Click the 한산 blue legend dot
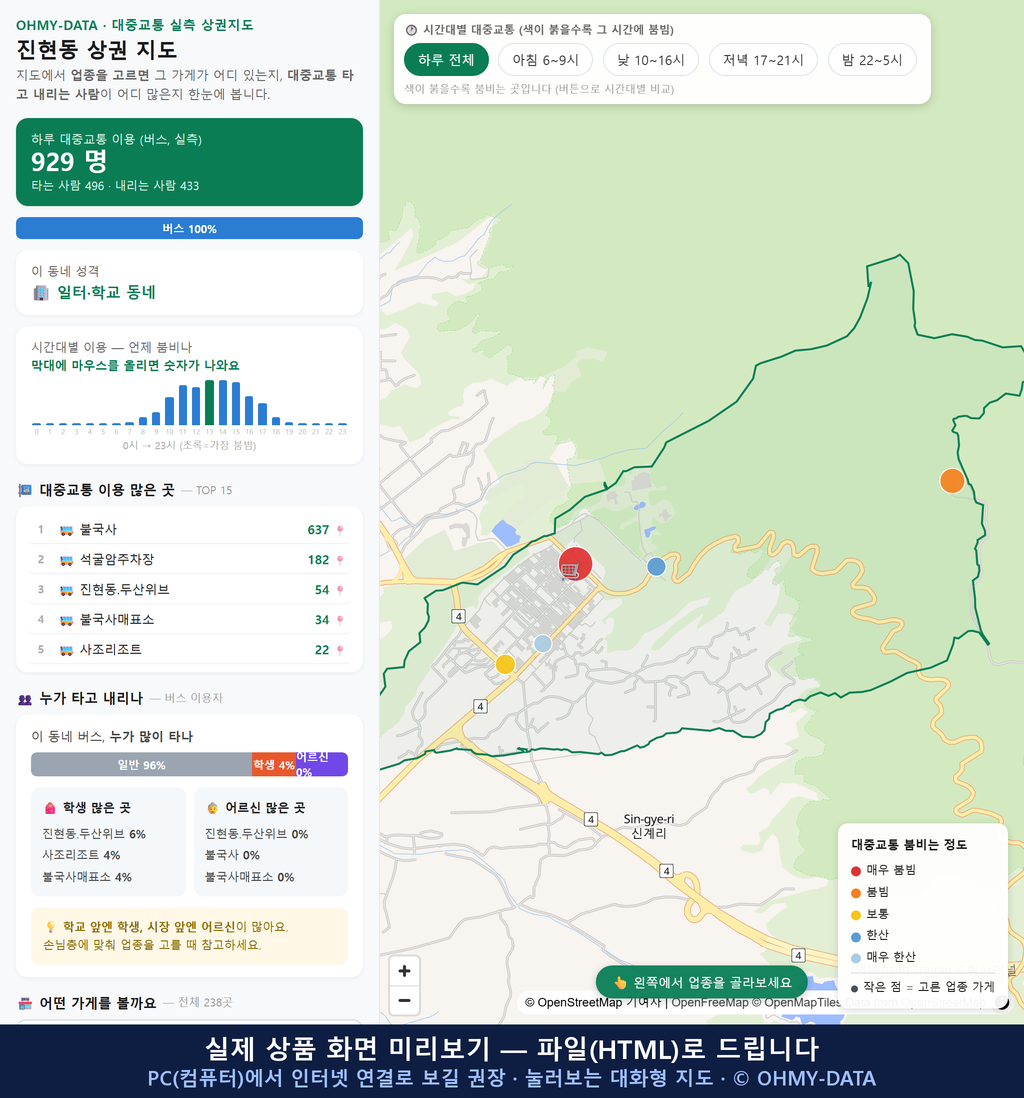1024x1098 pixels. tap(855, 937)
